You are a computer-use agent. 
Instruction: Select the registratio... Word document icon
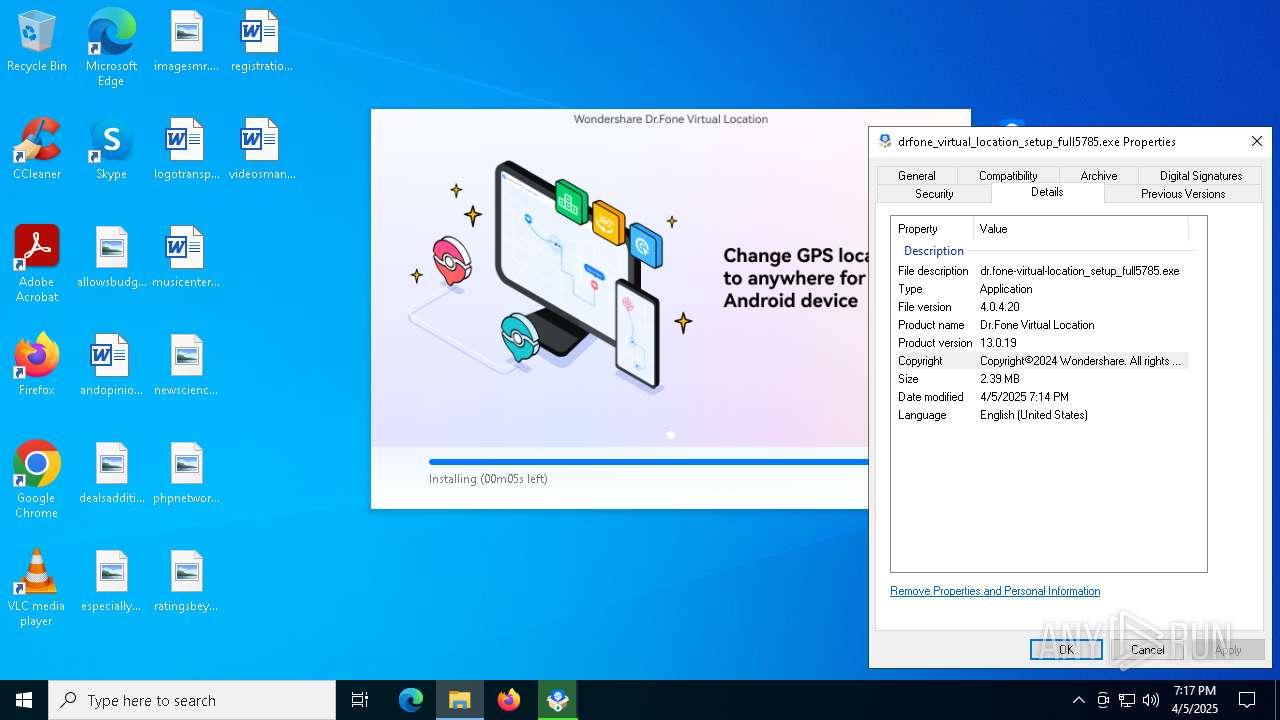click(261, 42)
